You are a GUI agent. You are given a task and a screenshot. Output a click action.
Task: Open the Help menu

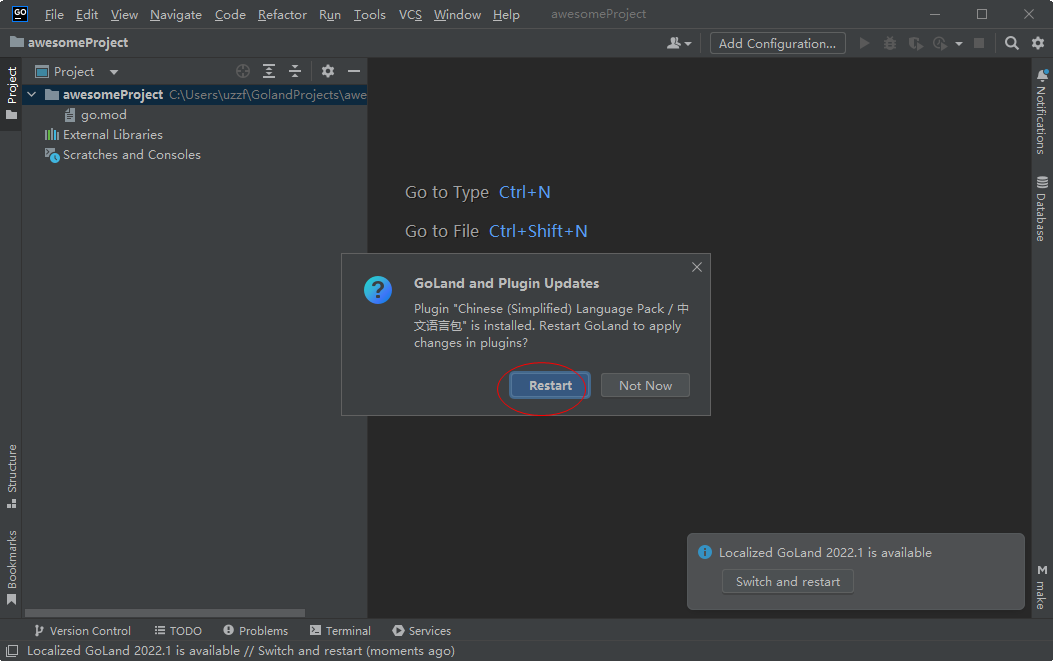click(506, 15)
